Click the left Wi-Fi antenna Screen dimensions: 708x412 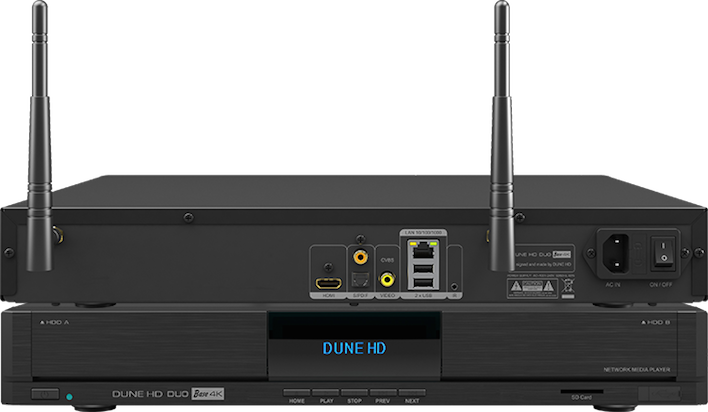40,136
